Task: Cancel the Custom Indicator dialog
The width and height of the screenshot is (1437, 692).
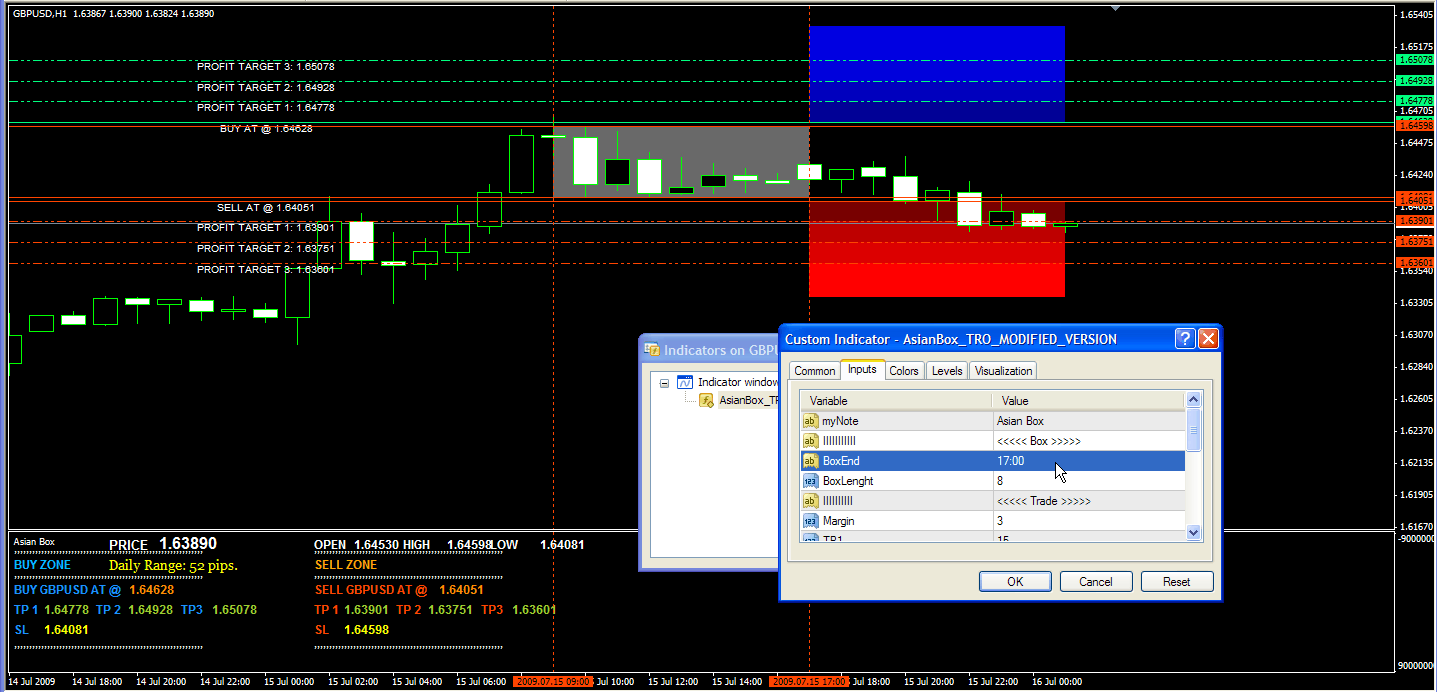Action: pyautogui.click(x=1095, y=582)
